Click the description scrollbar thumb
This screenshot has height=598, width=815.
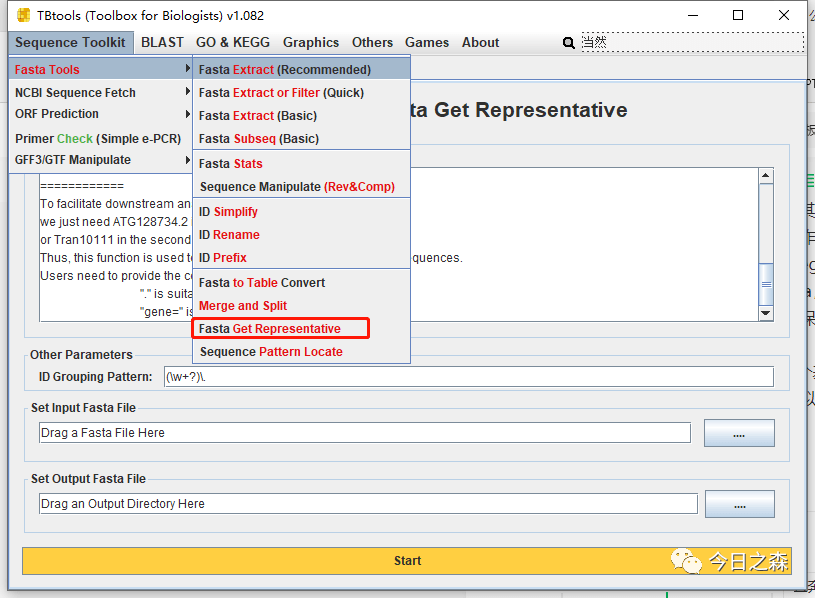pos(766,284)
